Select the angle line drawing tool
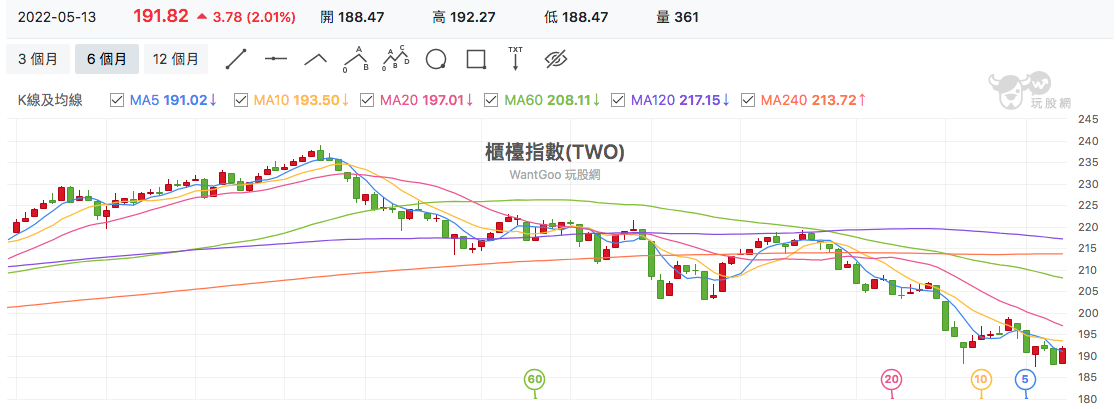The image size is (1116, 409). (315, 59)
